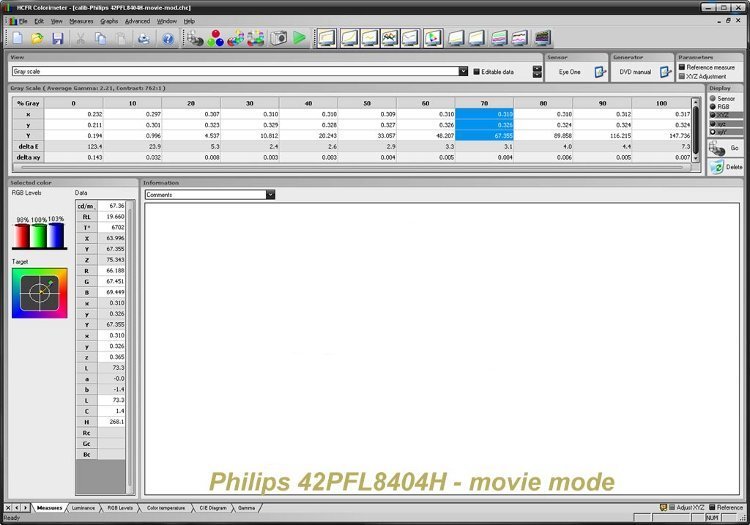Screen dimensions: 750x525
Task: Configure the DVD manual generator icon
Action: (664, 72)
